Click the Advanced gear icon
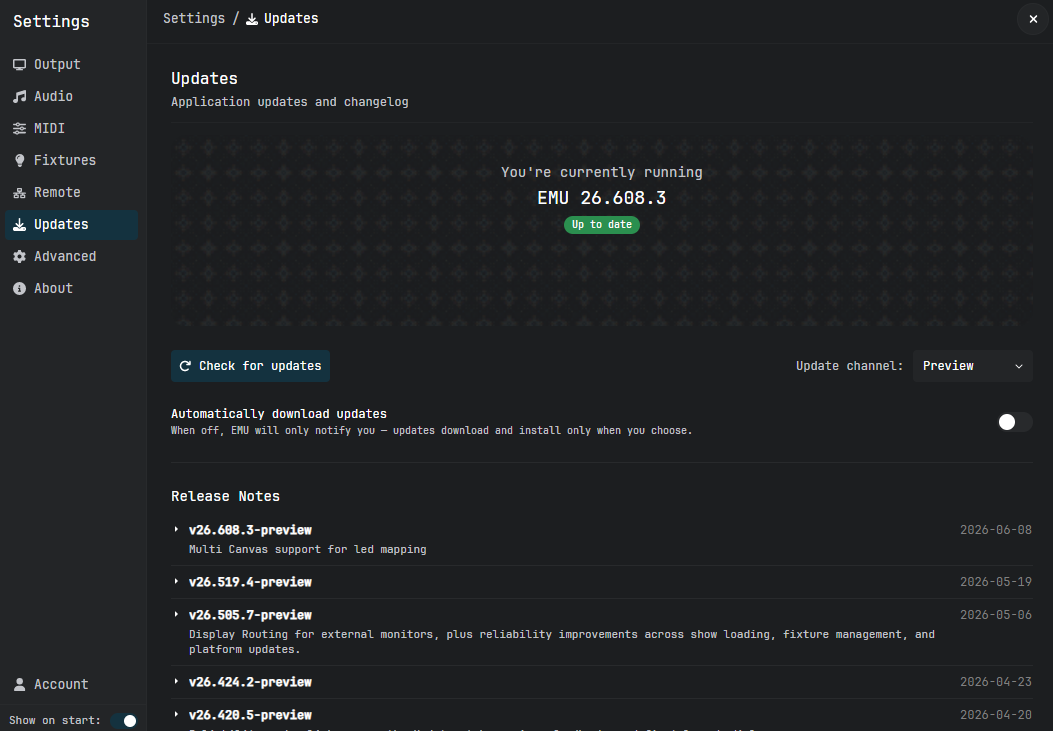This screenshot has width=1053, height=731. (19, 256)
